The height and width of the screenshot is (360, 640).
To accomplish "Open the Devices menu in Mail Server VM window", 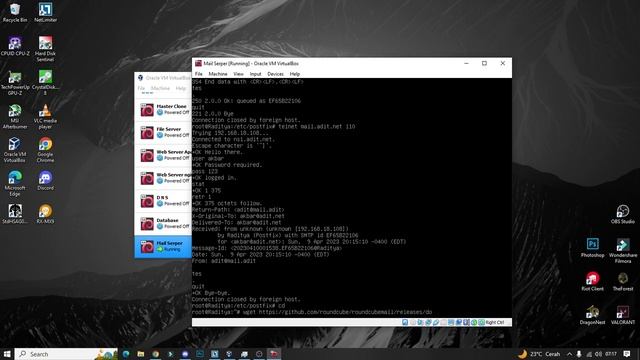I will (275, 74).
